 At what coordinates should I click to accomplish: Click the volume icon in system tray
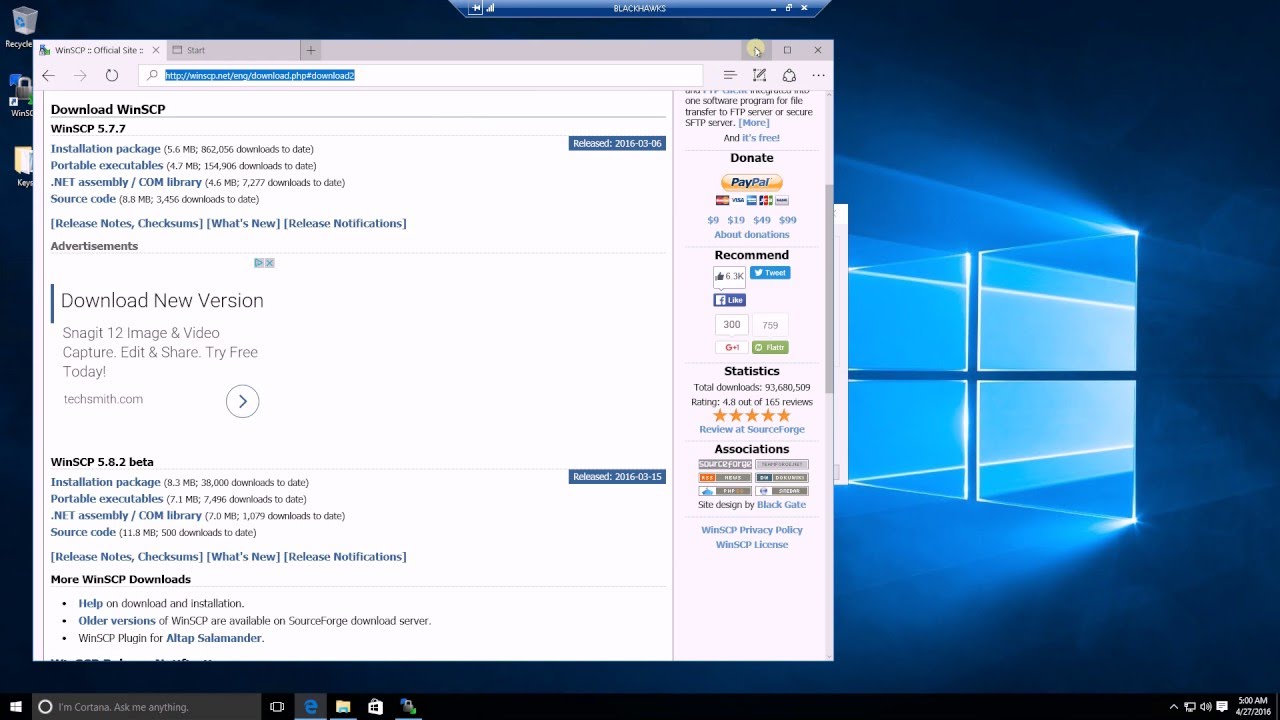click(1206, 707)
